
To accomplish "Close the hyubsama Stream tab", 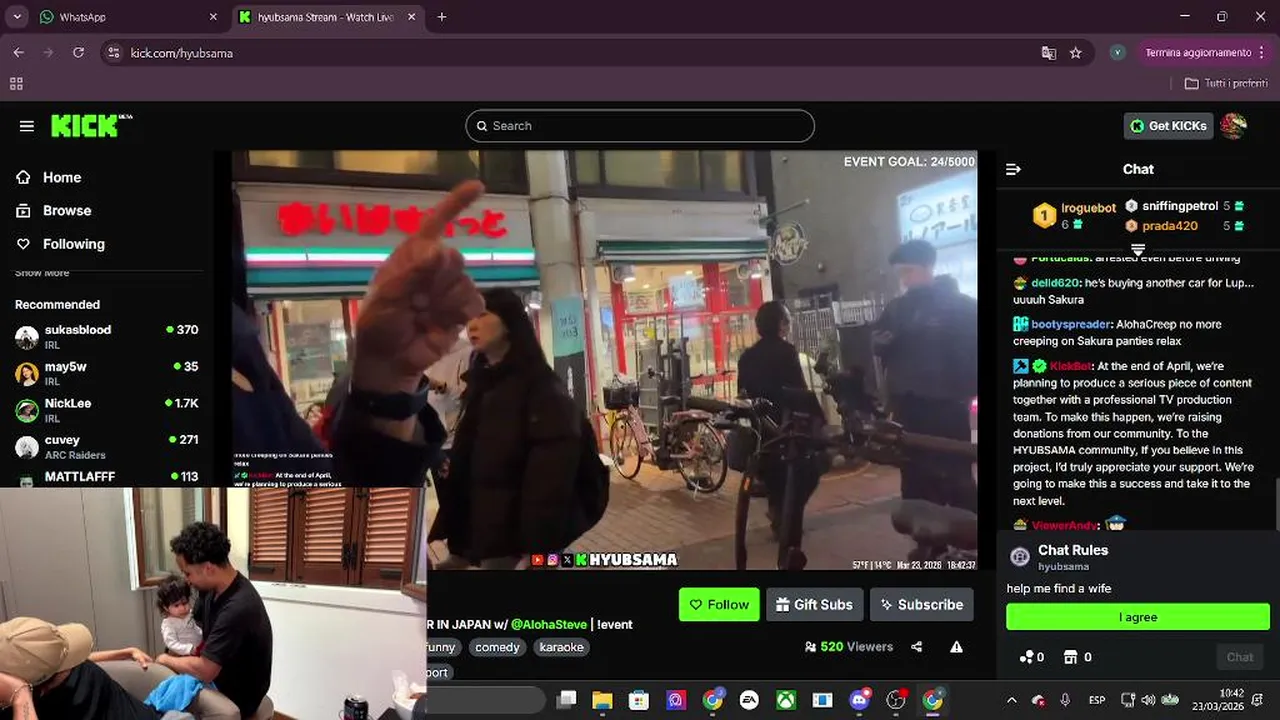I will 413,17.
